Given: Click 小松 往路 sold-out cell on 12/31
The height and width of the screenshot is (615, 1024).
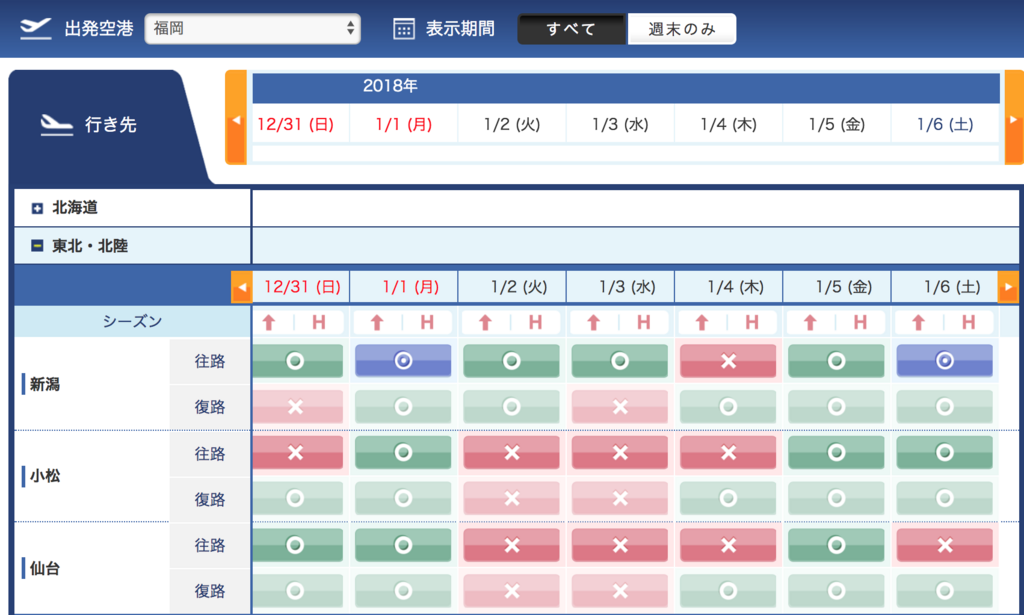Looking at the screenshot, I should [298, 452].
